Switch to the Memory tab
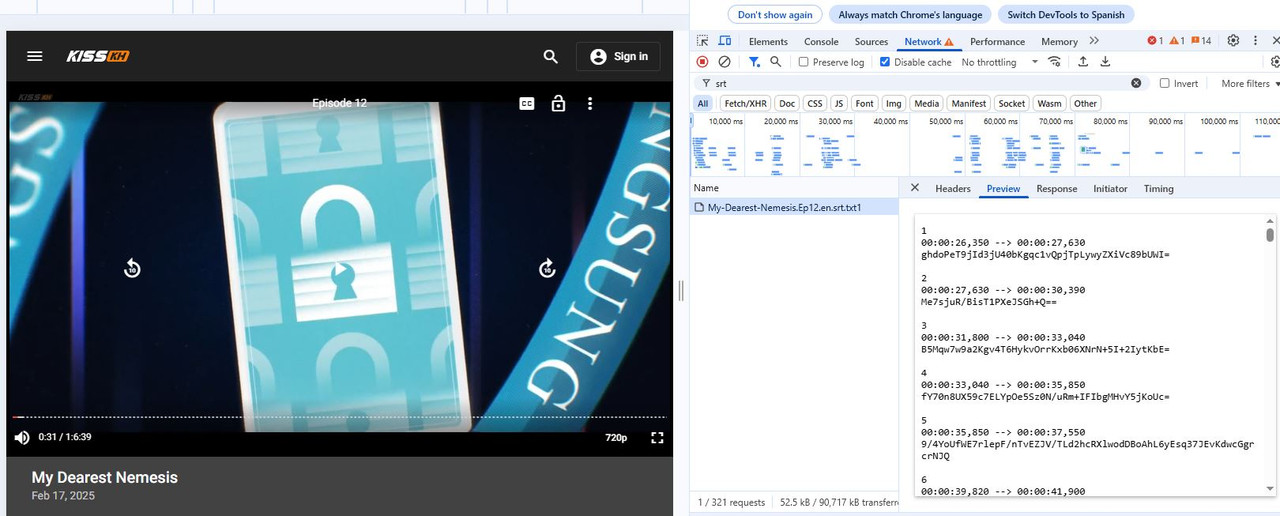 [1059, 42]
